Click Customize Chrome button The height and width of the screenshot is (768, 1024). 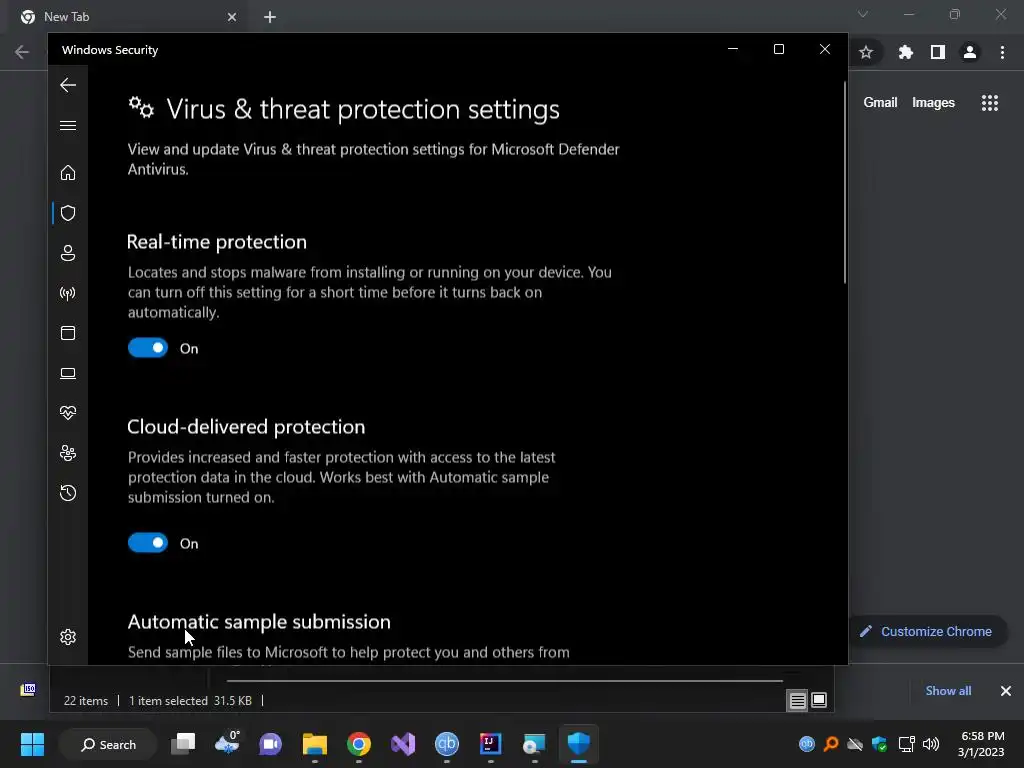click(x=927, y=632)
